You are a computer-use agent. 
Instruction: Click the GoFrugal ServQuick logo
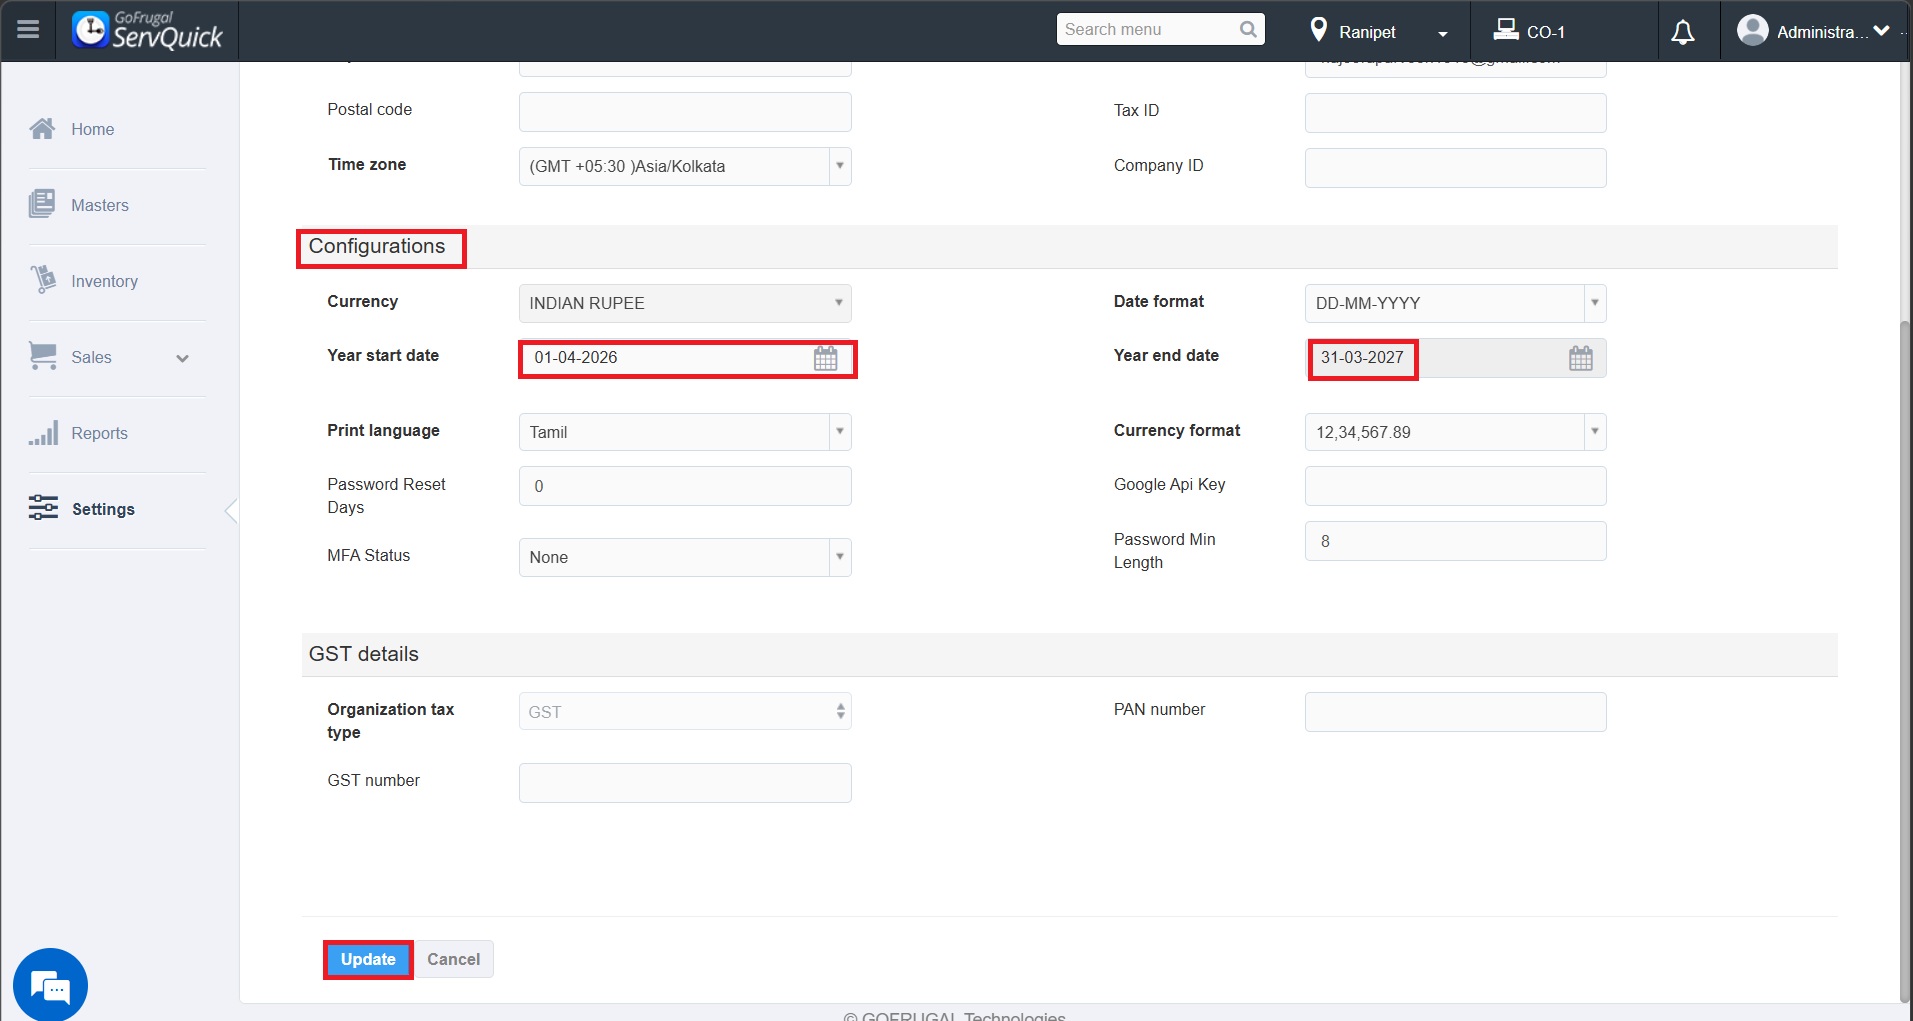point(147,31)
